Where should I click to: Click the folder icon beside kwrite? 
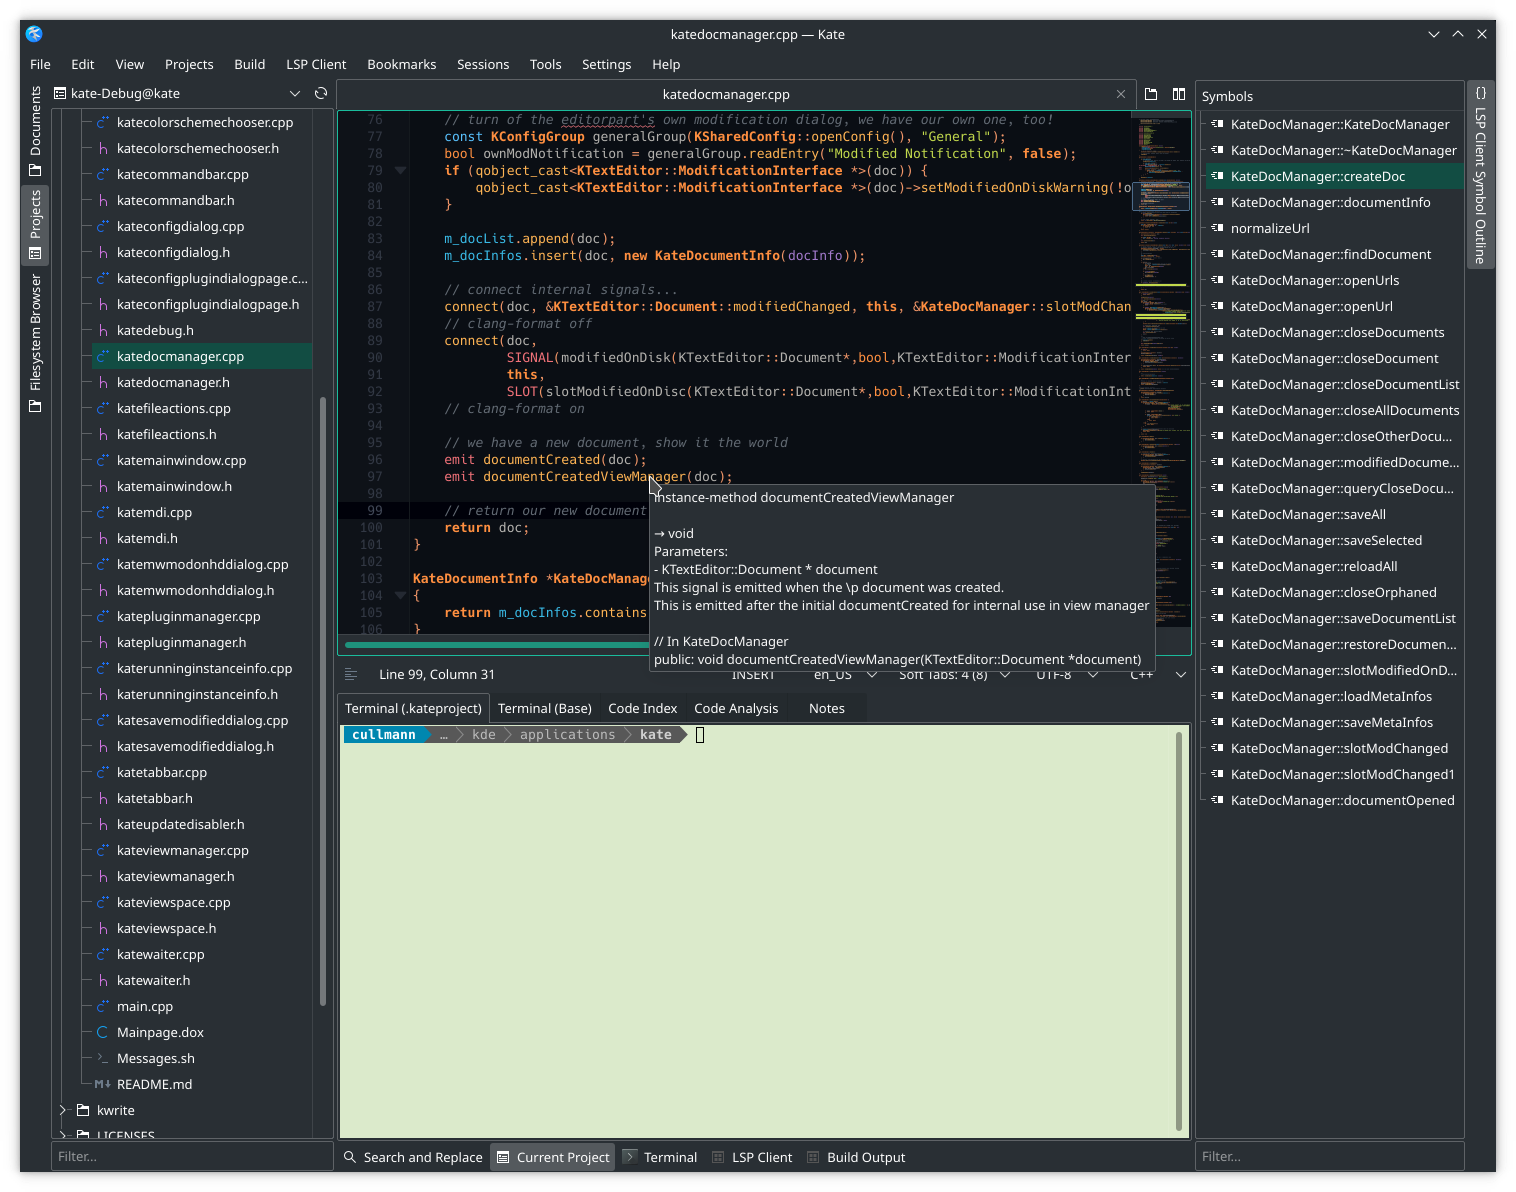click(84, 1110)
